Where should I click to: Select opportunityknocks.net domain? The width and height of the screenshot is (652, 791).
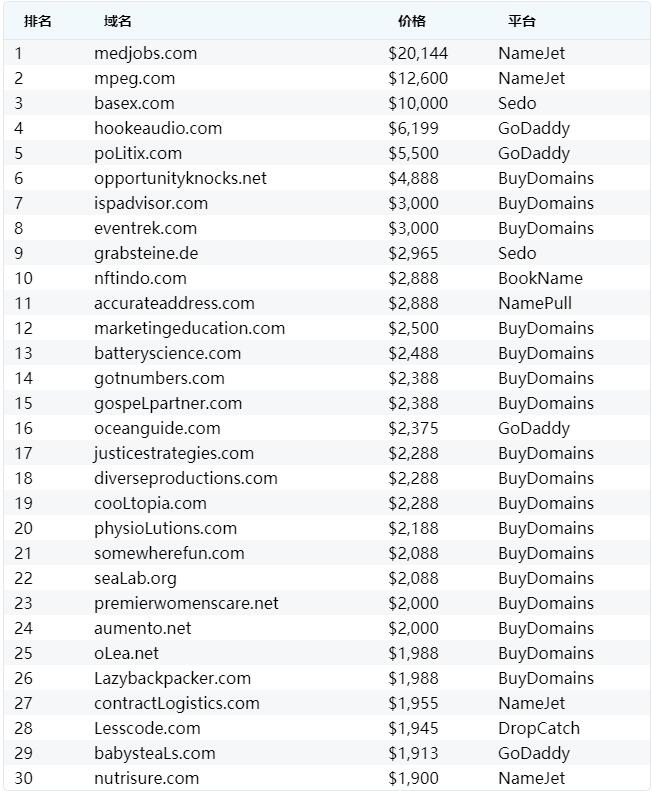pyautogui.click(x=180, y=178)
